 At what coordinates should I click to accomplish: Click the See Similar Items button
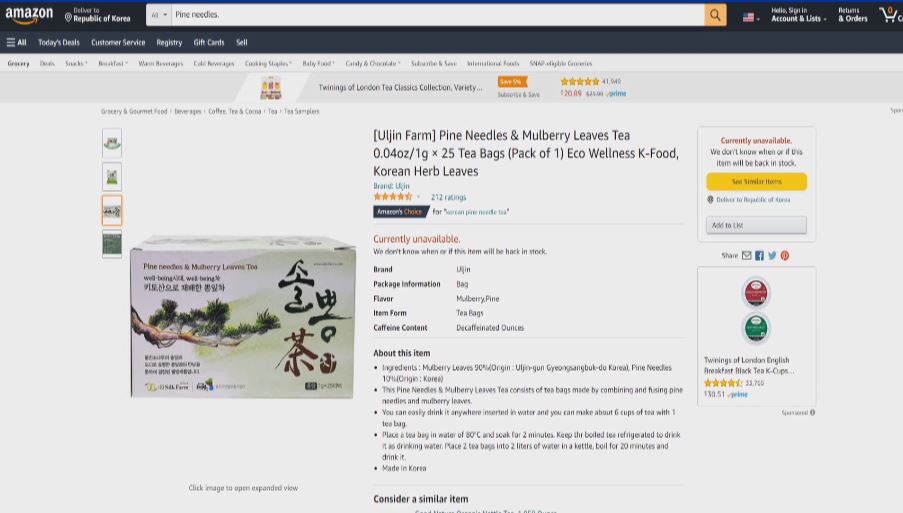[x=756, y=181]
